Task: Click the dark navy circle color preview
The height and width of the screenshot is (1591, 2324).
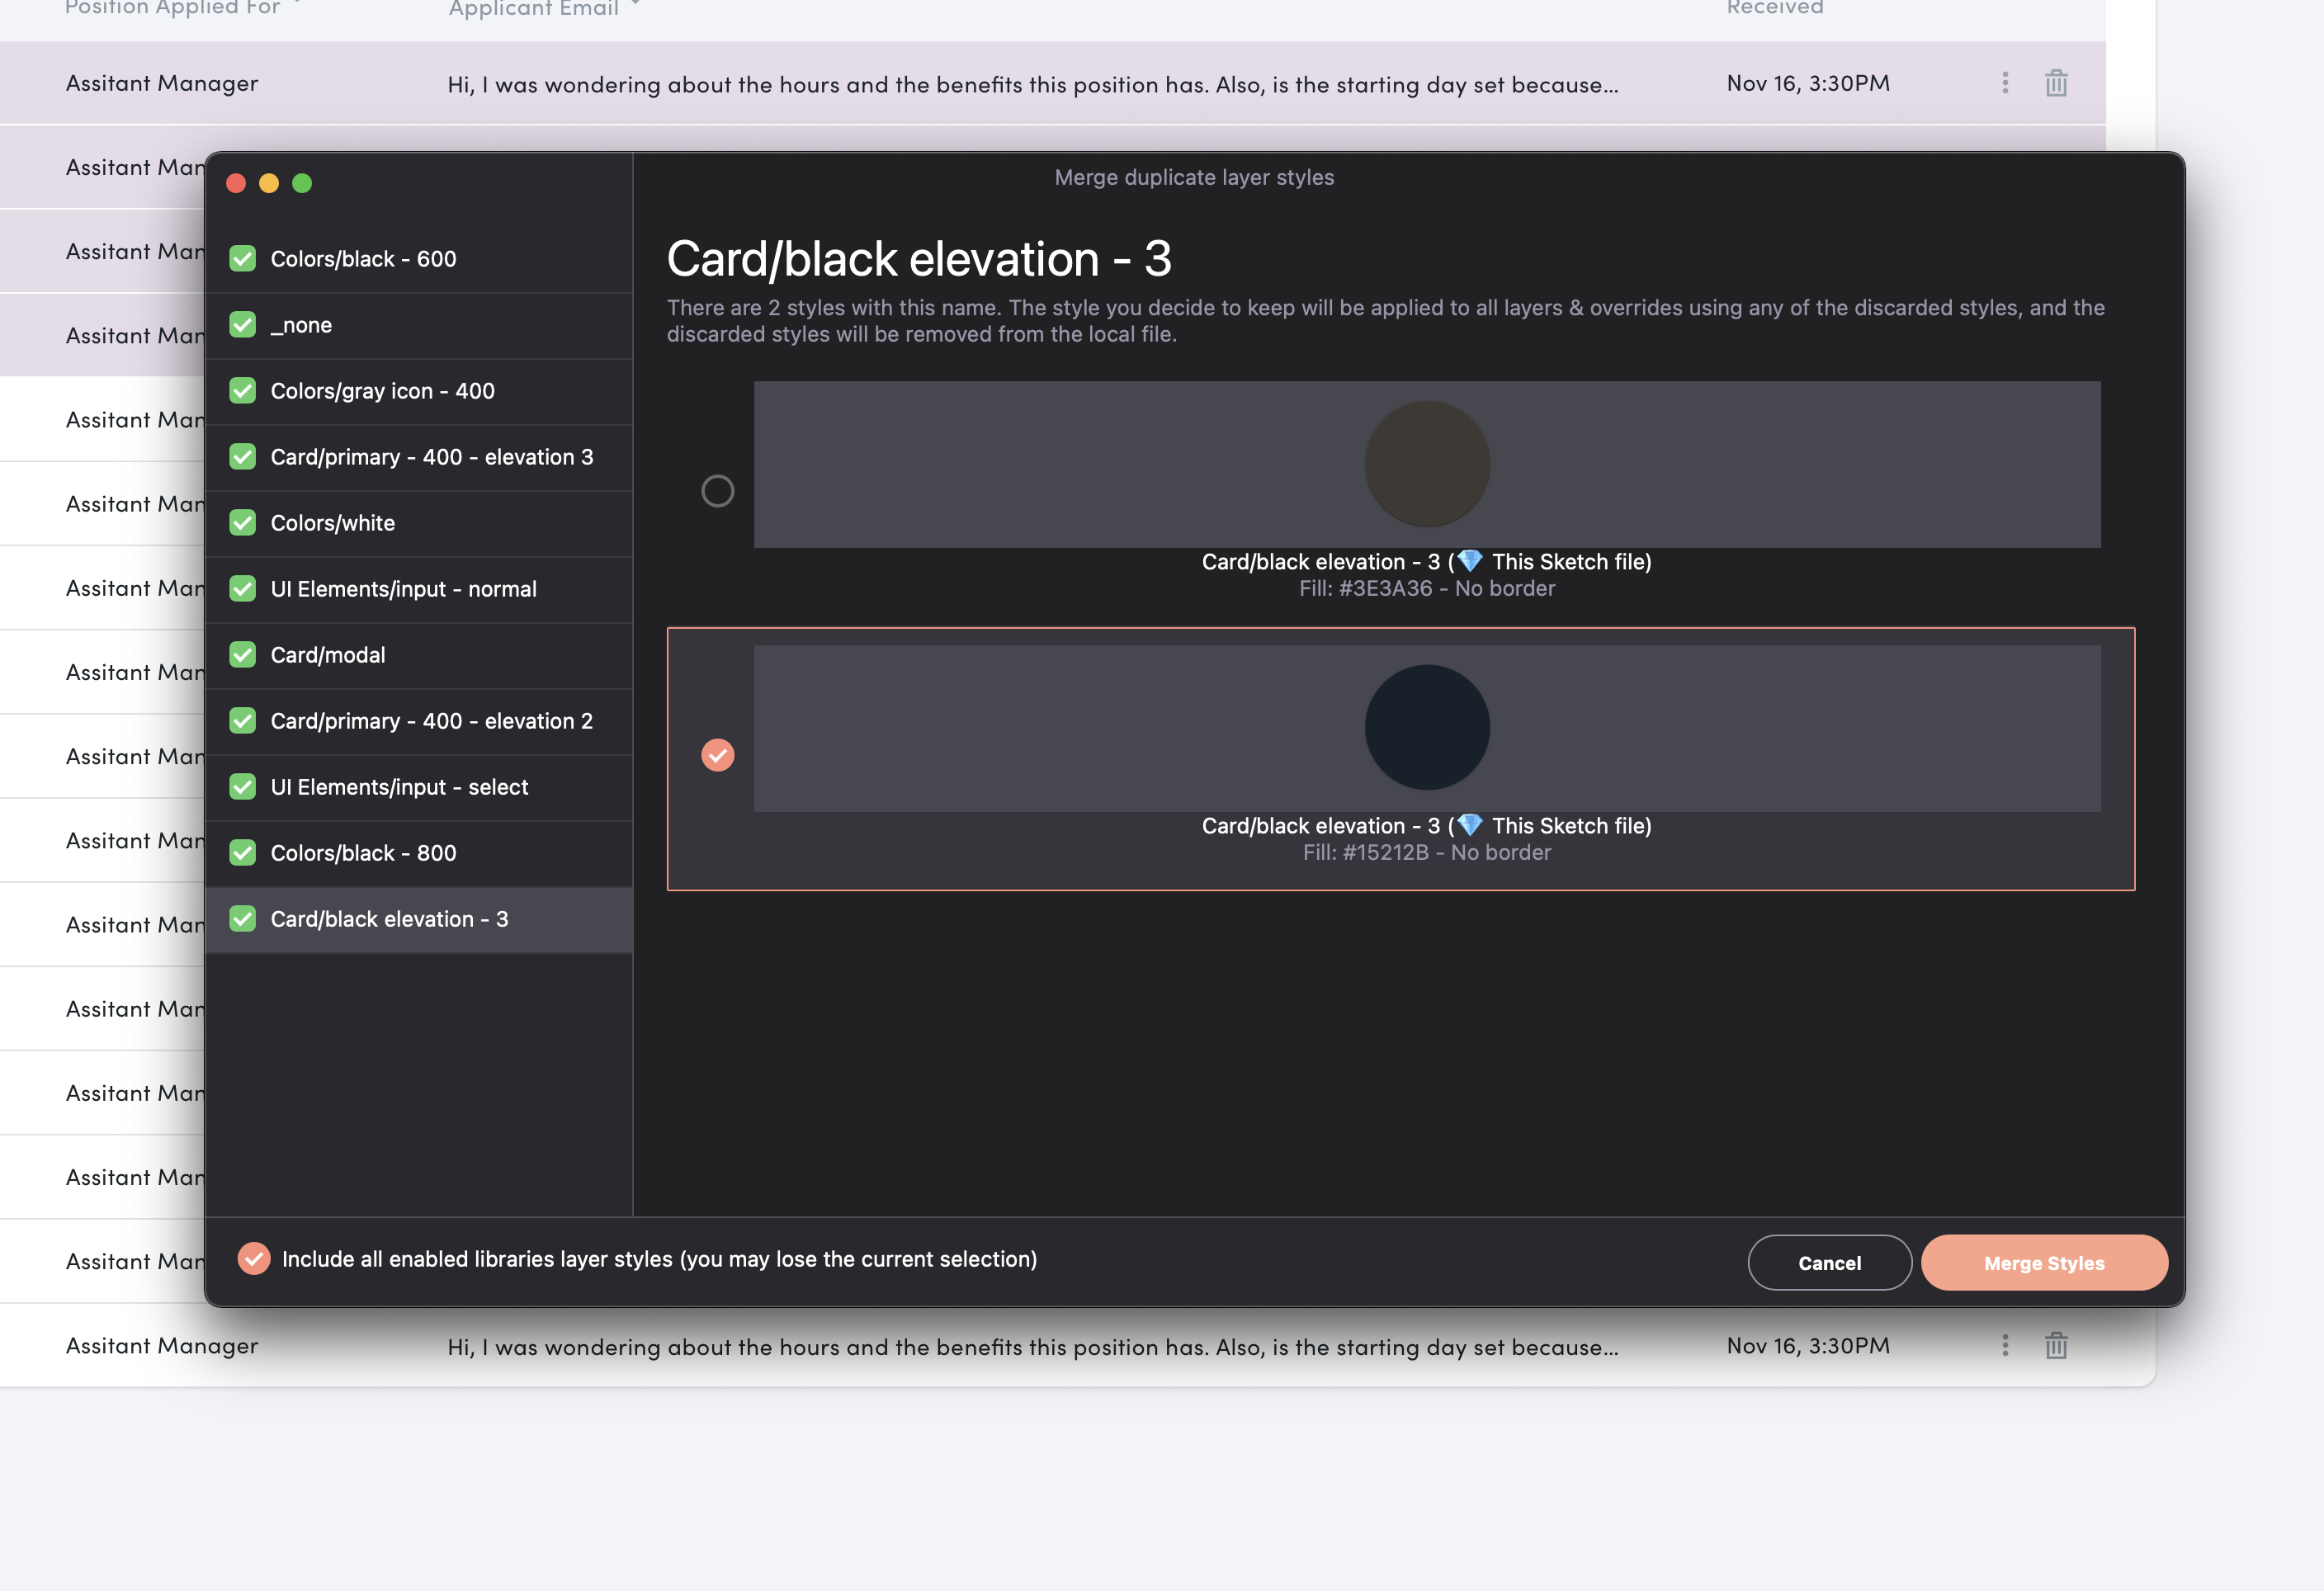Action: point(1427,728)
